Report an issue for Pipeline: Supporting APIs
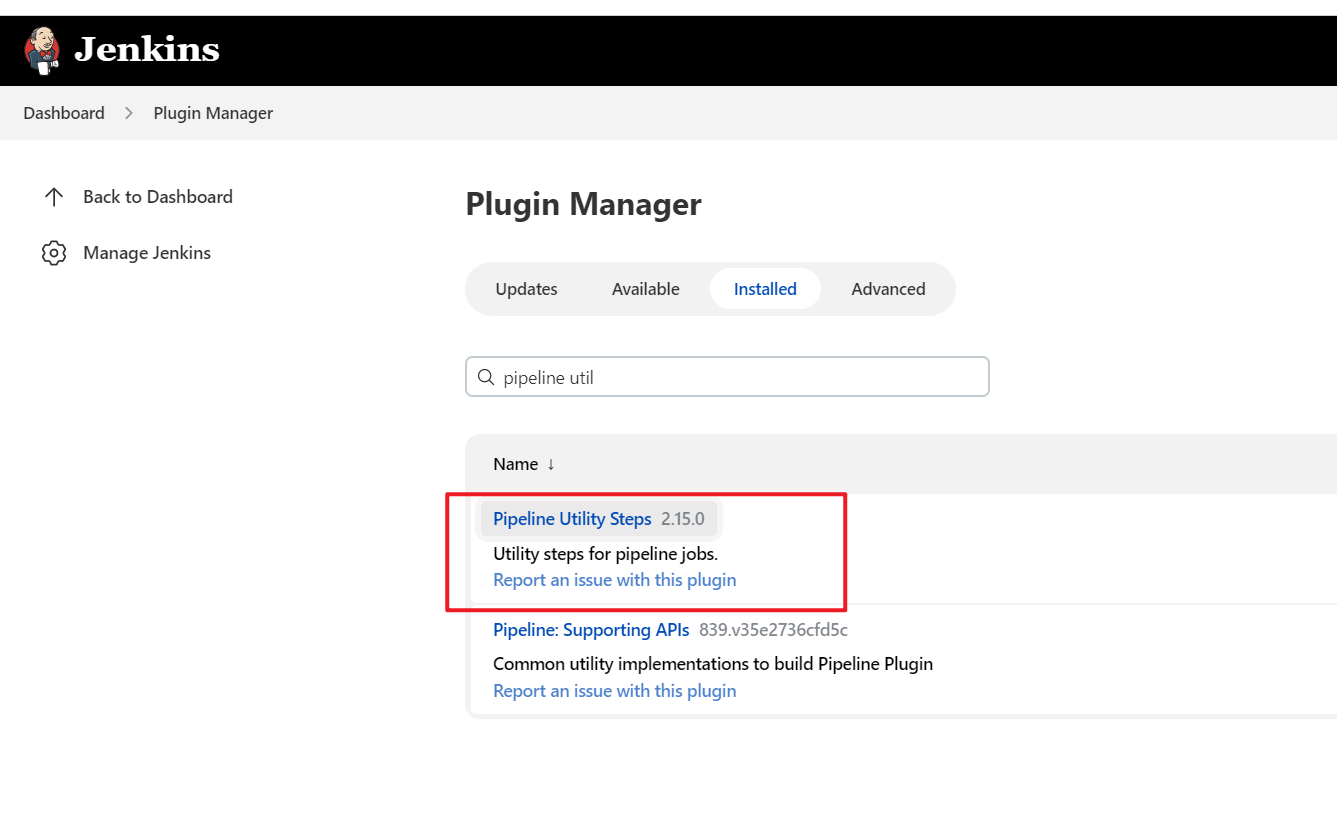1337x829 pixels. click(615, 691)
